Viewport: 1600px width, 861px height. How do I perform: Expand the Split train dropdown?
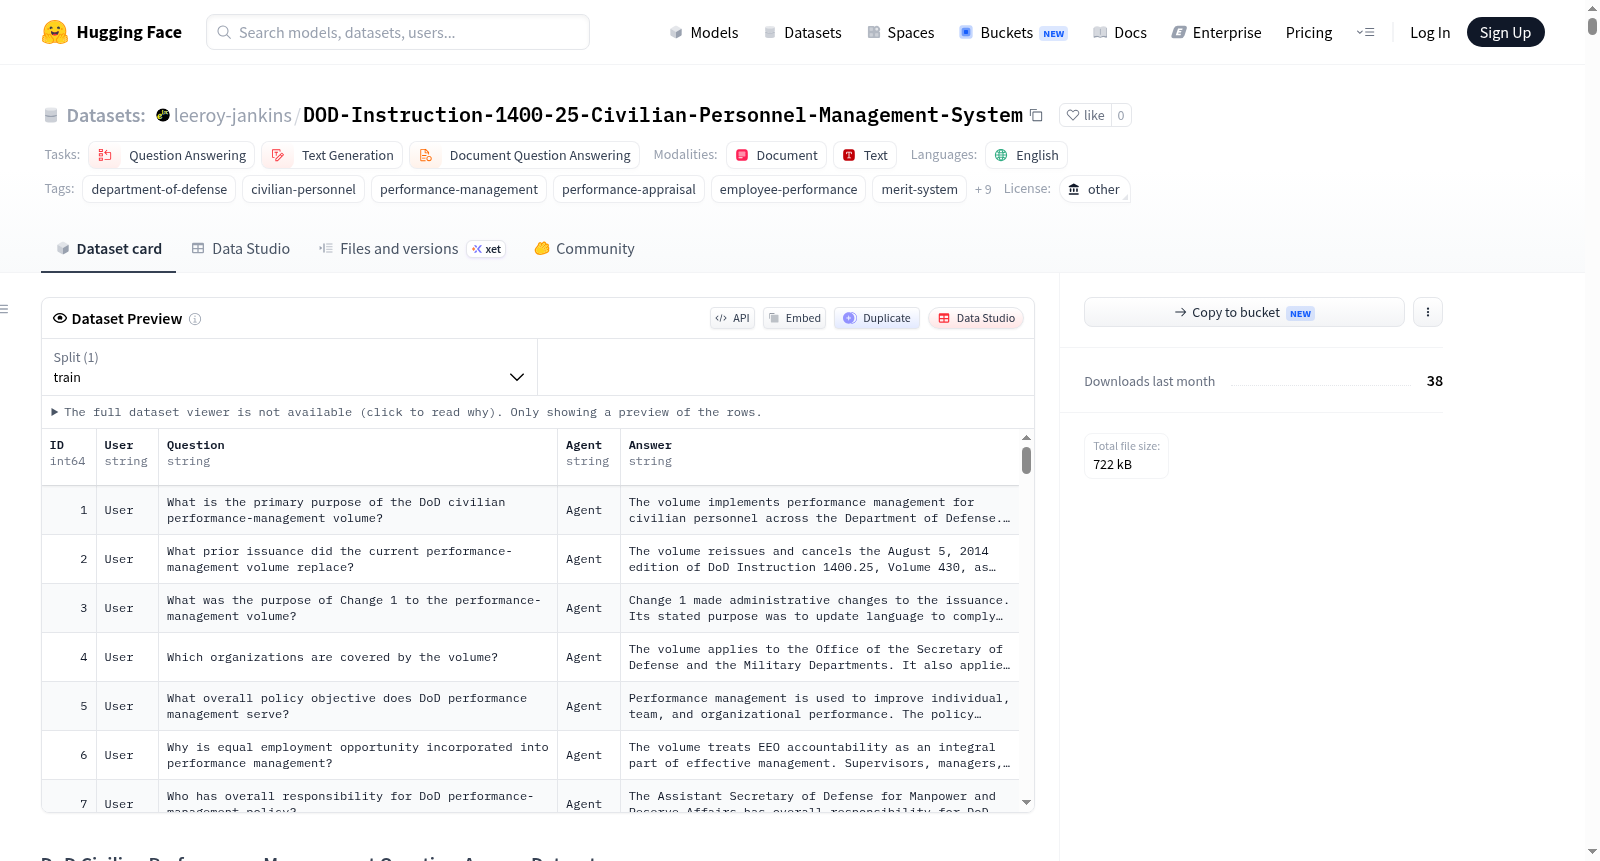pos(289,367)
